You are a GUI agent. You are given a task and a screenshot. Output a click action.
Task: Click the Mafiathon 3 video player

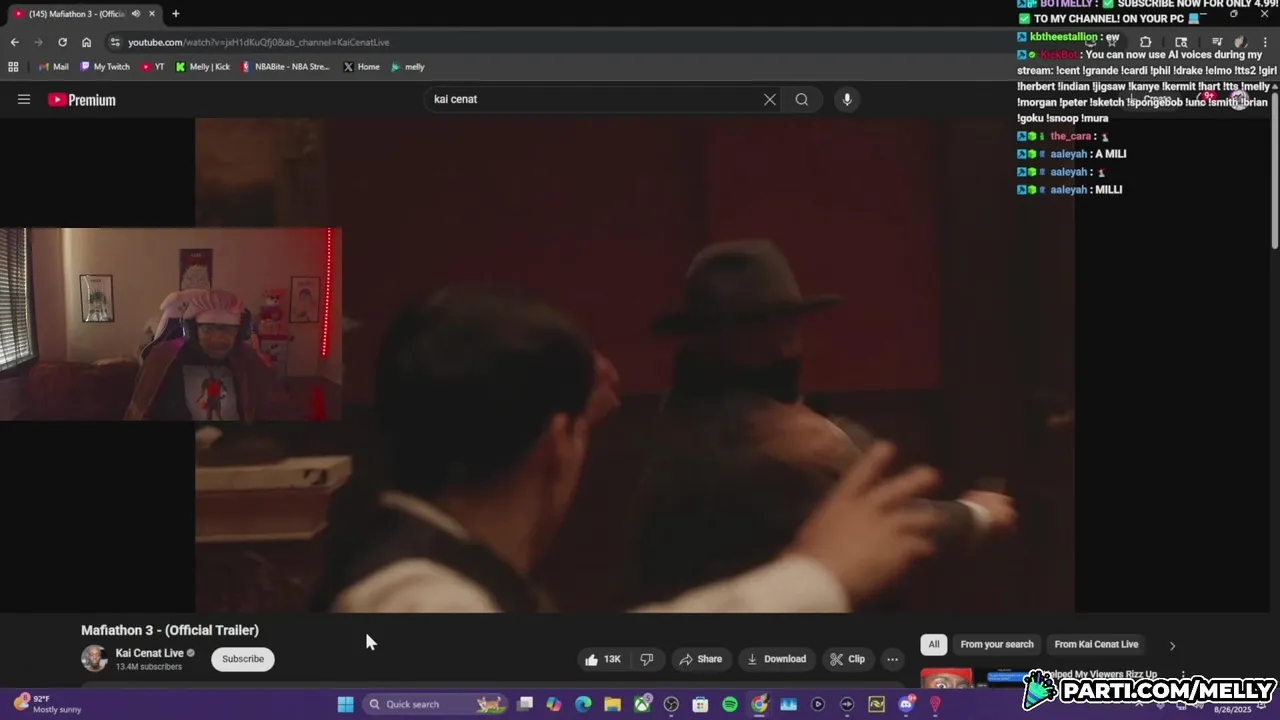coord(635,365)
